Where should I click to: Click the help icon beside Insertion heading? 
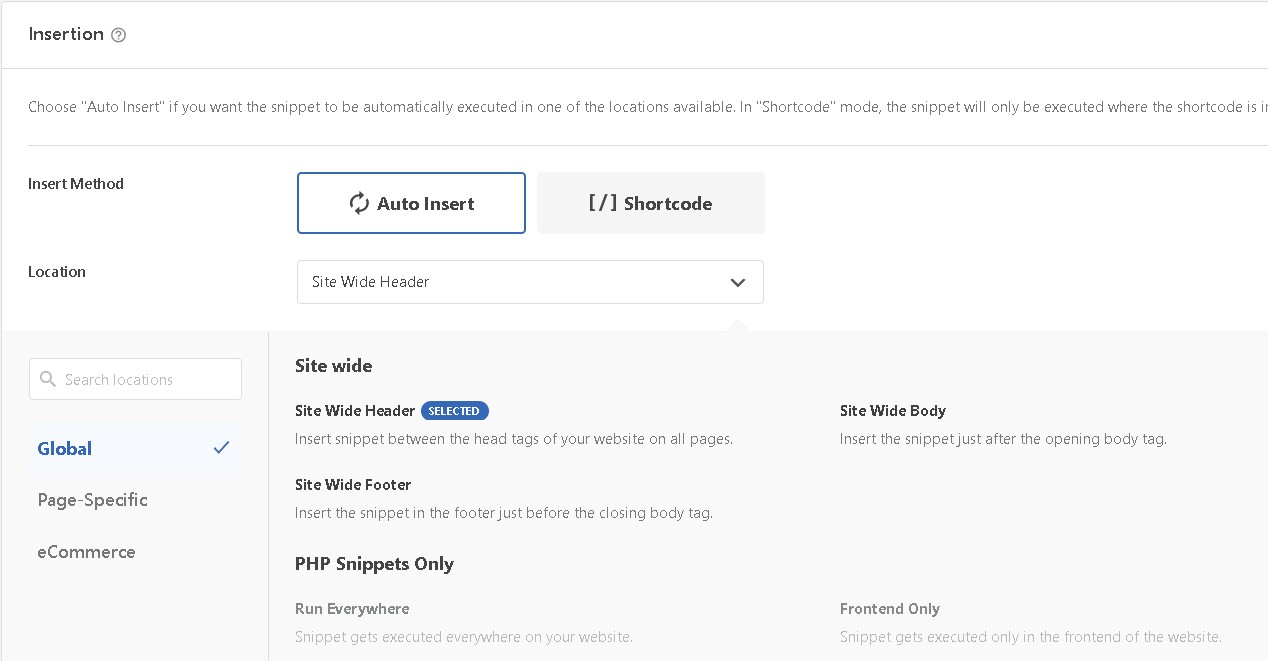119,35
